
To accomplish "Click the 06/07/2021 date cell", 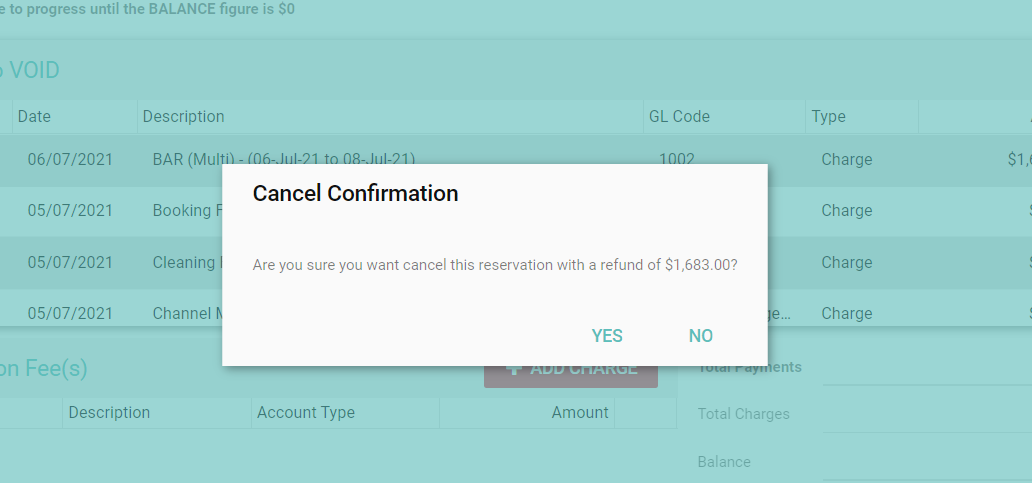I will coord(70,159).
